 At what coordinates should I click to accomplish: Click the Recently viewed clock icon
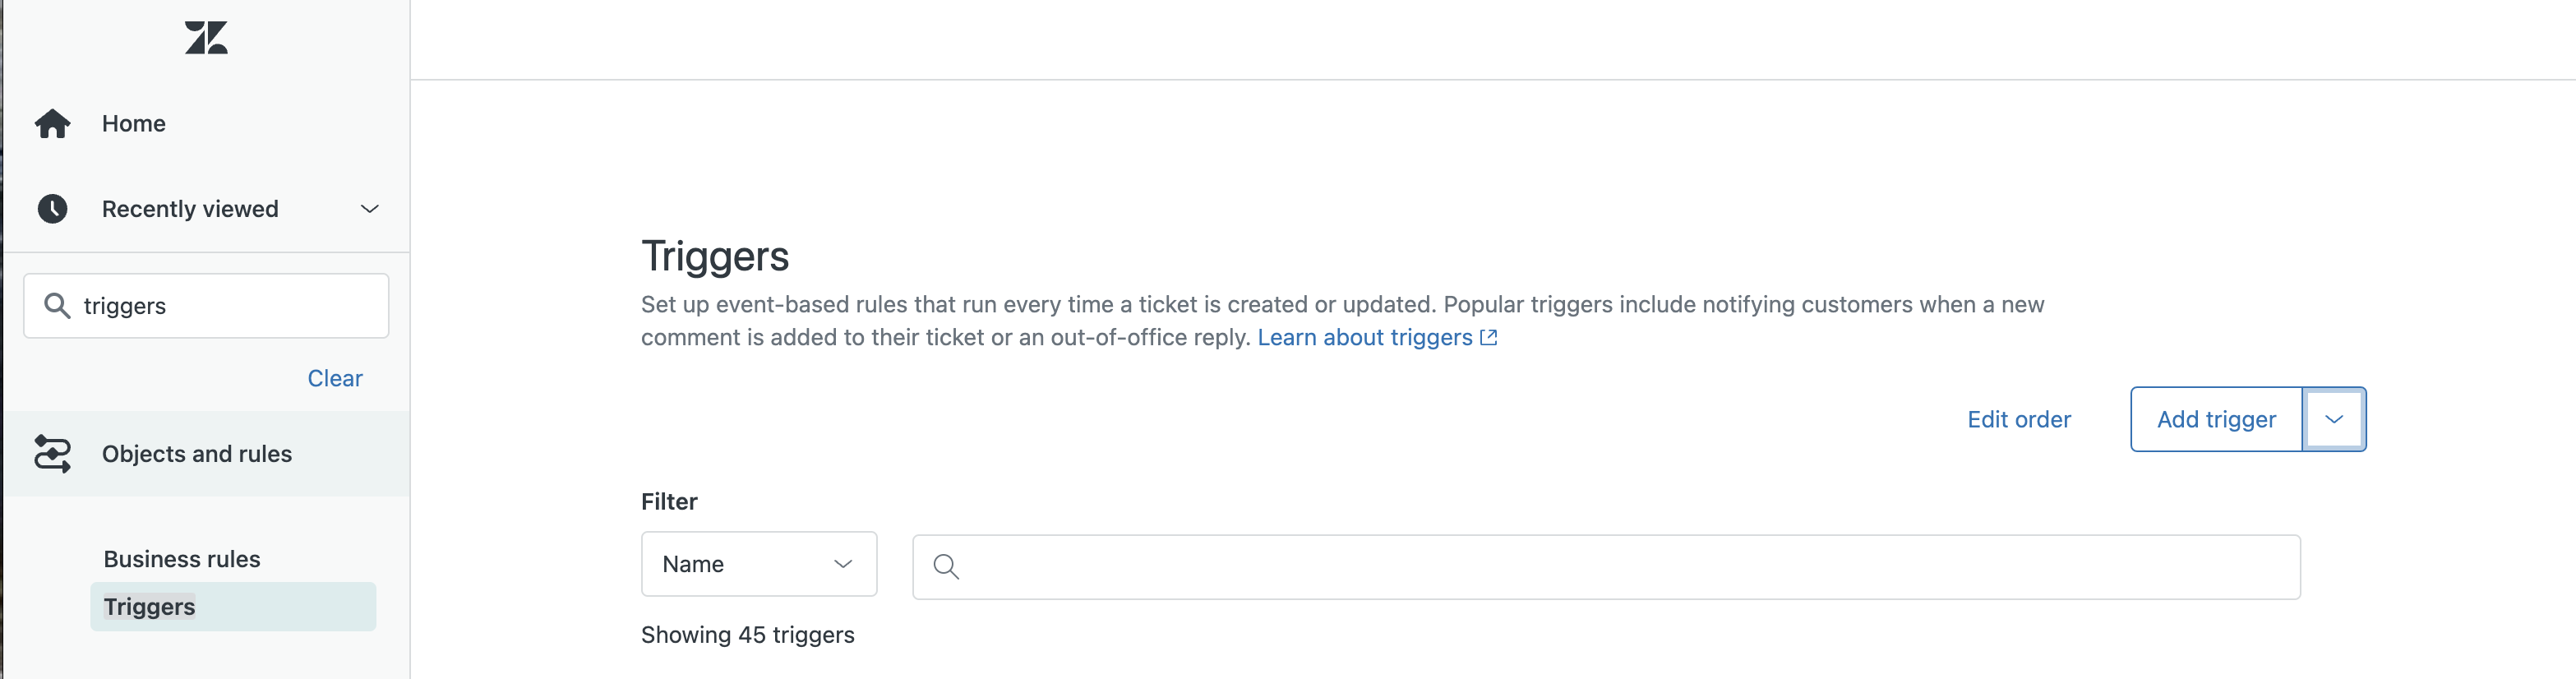point(53,209)
